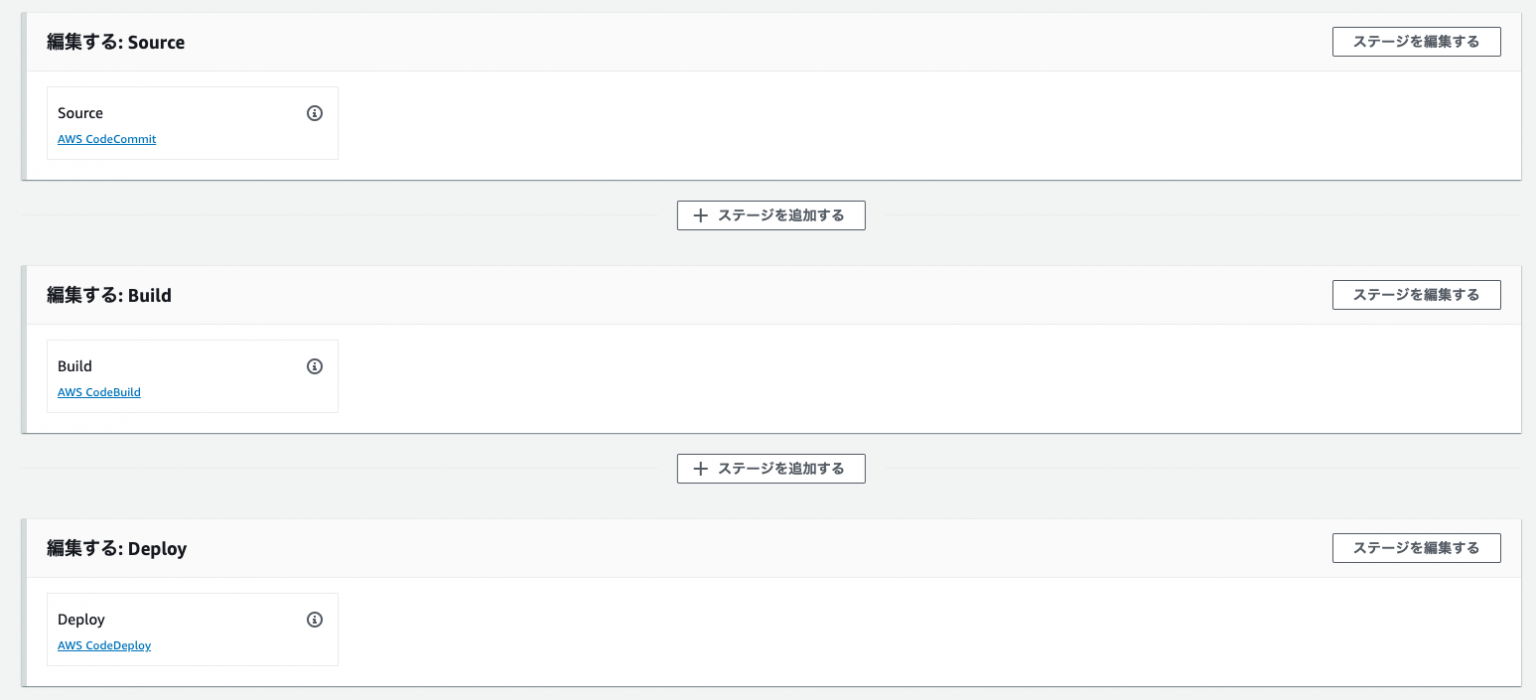Image resolution: width=1536 pixels, height=700 pixels.
Task: Click the info icon in the Deploy action card
Action: pos(315,619)
